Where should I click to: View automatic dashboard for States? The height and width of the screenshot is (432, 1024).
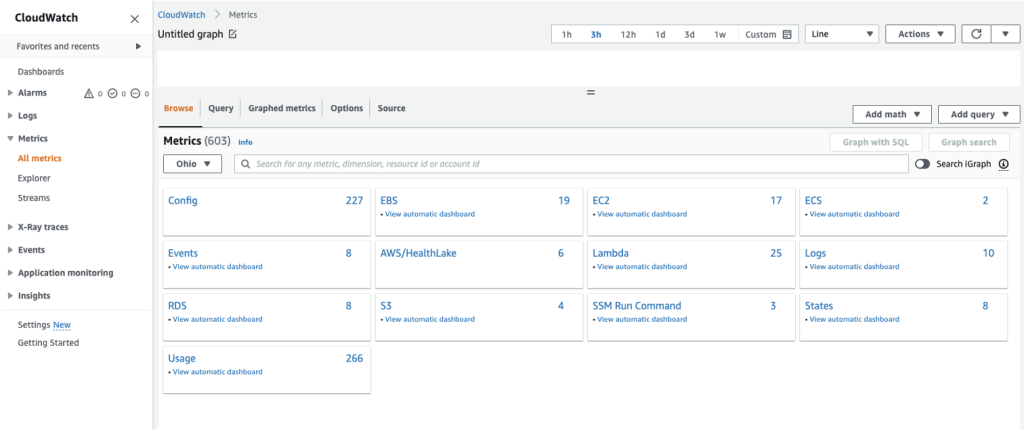point(854,319)
